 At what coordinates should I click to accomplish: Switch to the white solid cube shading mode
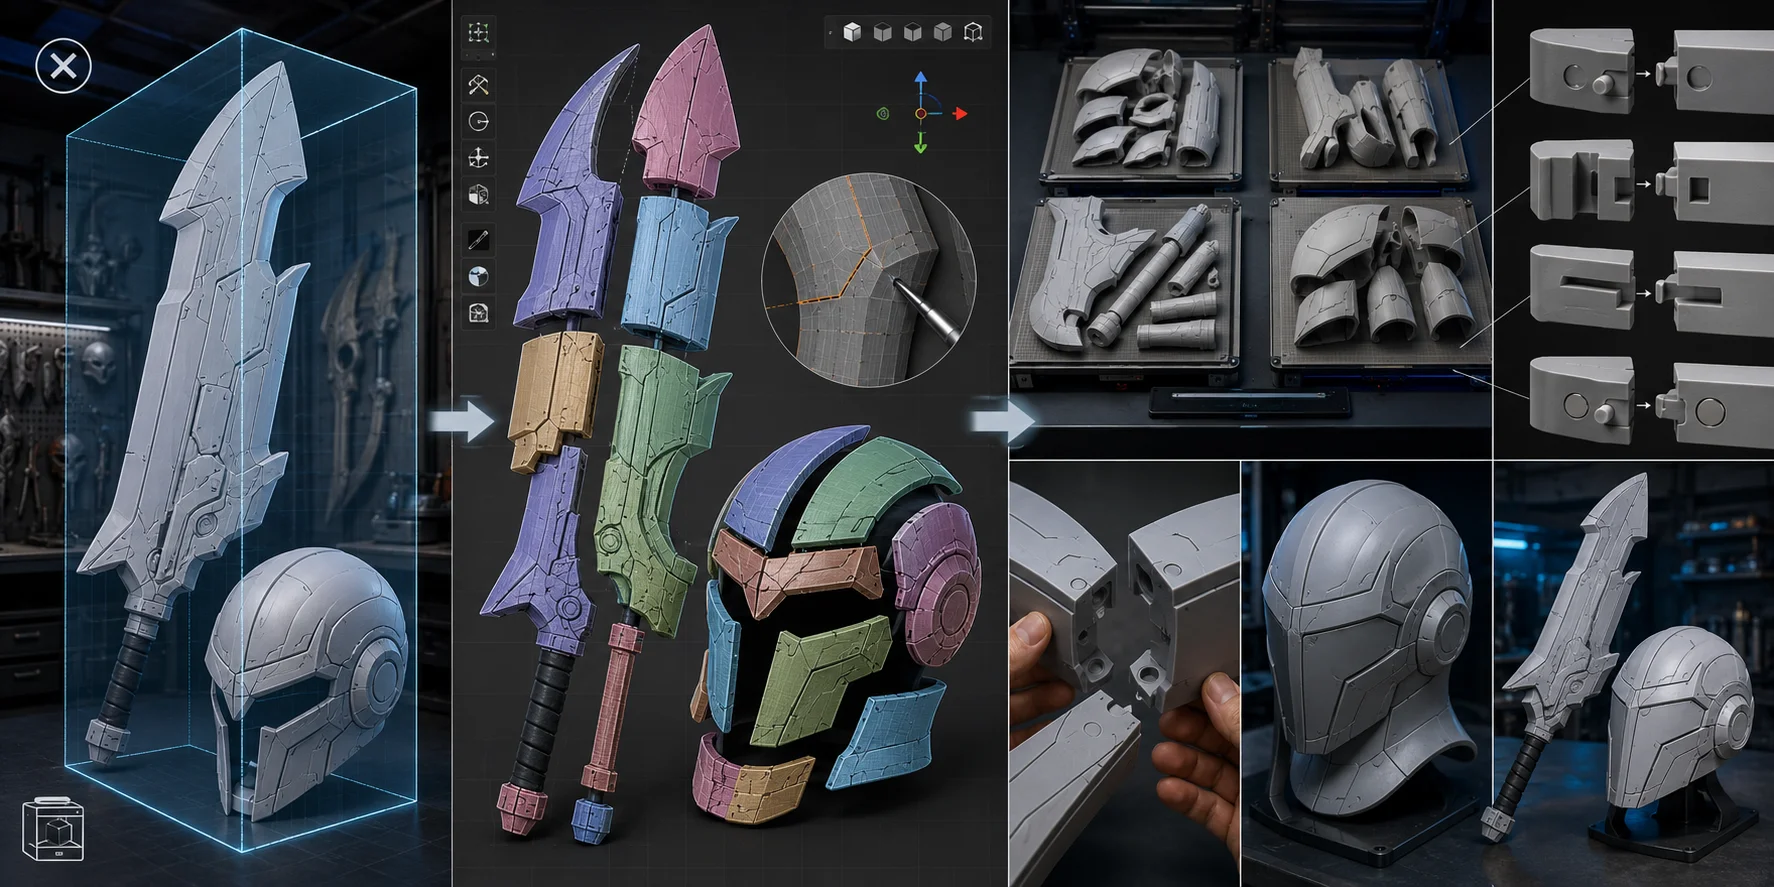852,33
